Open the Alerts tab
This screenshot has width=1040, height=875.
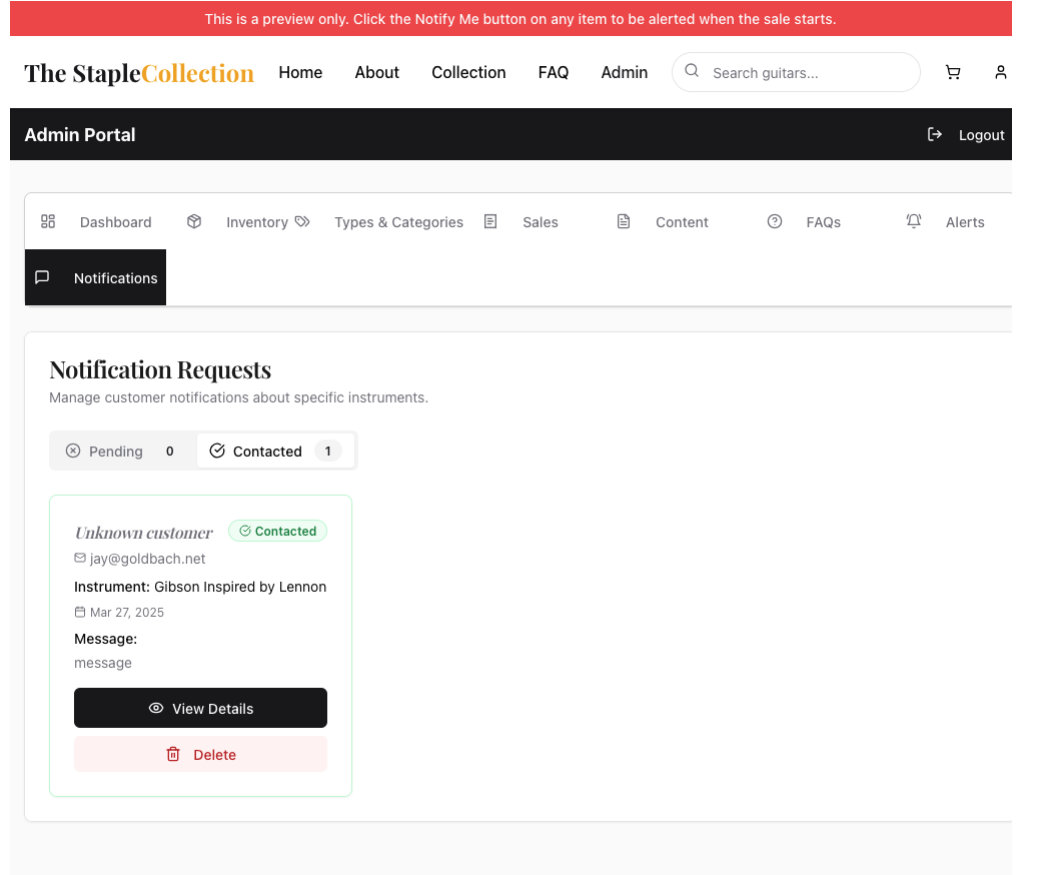pyautogui.click(x=945, y=222)
